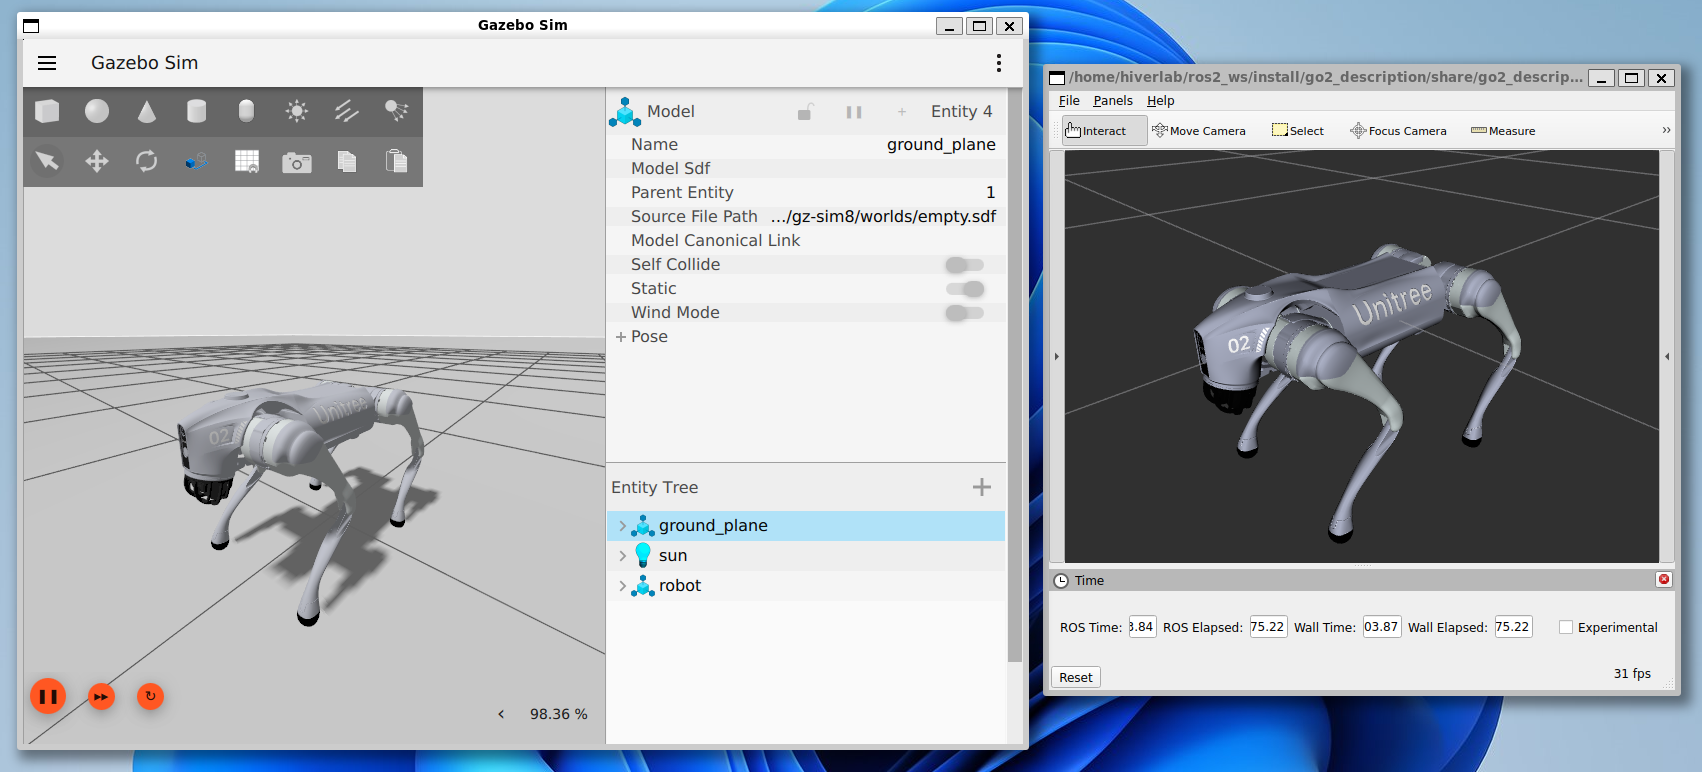Choose the select mode arrow tool
The width and height of the screenshot is (1702, 772).
(47, 161)
